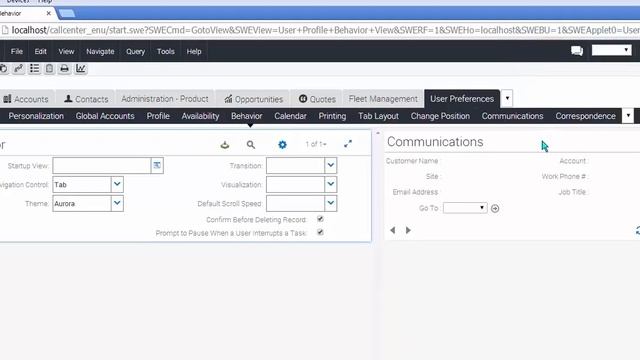This screenshot has height=360, width=640.
Task: Click the bulleted list toolbar icon
Action: click(34, 69)
